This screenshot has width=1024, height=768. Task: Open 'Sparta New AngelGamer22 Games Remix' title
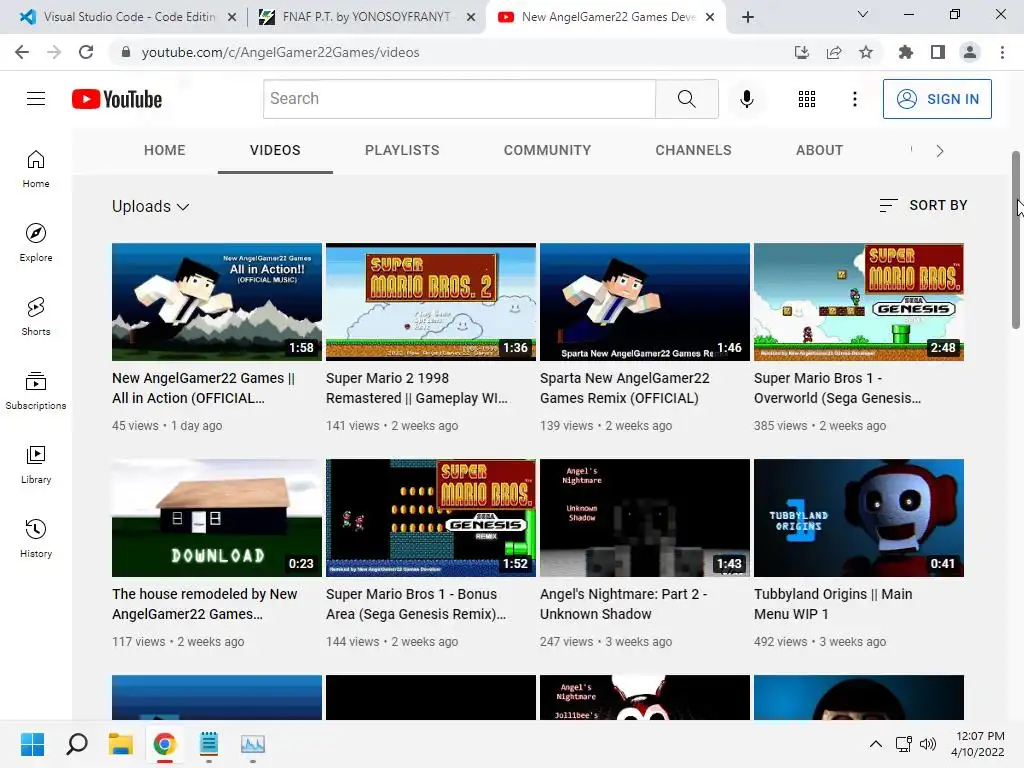click(624, 388)
